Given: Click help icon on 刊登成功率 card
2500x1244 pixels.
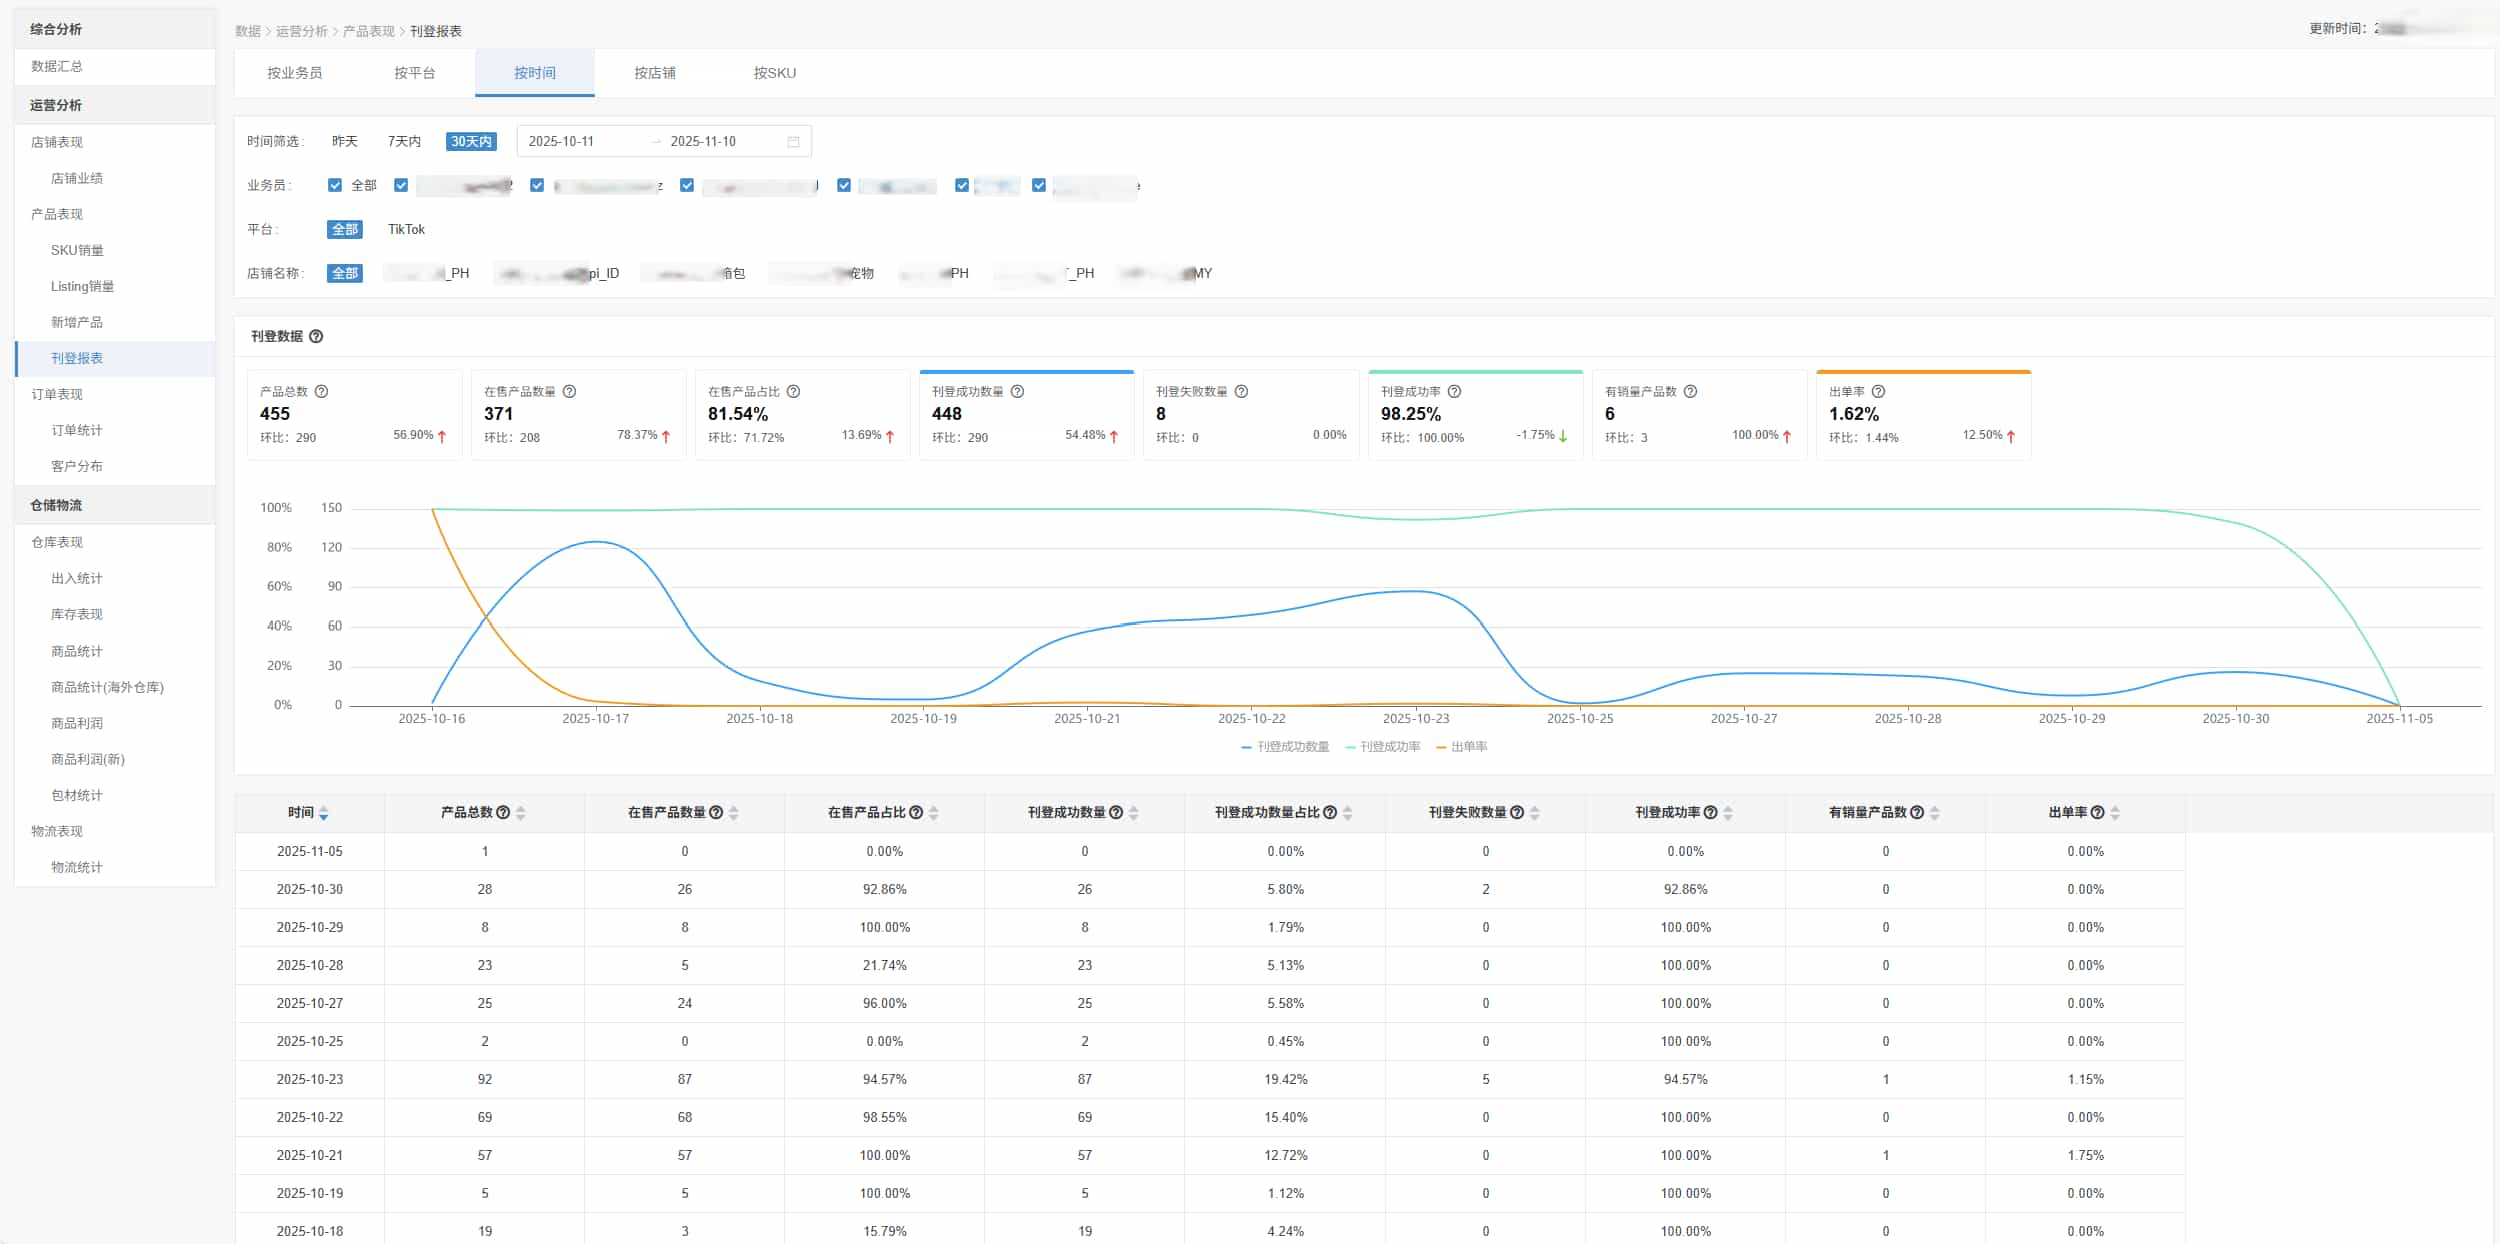Looking at the screenshot, I should [1454, 391].
